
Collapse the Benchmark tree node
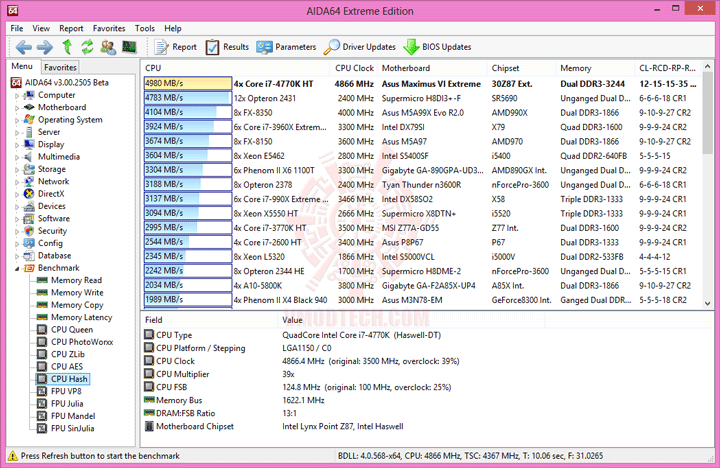pyautogui.click(x=17, y=269)
